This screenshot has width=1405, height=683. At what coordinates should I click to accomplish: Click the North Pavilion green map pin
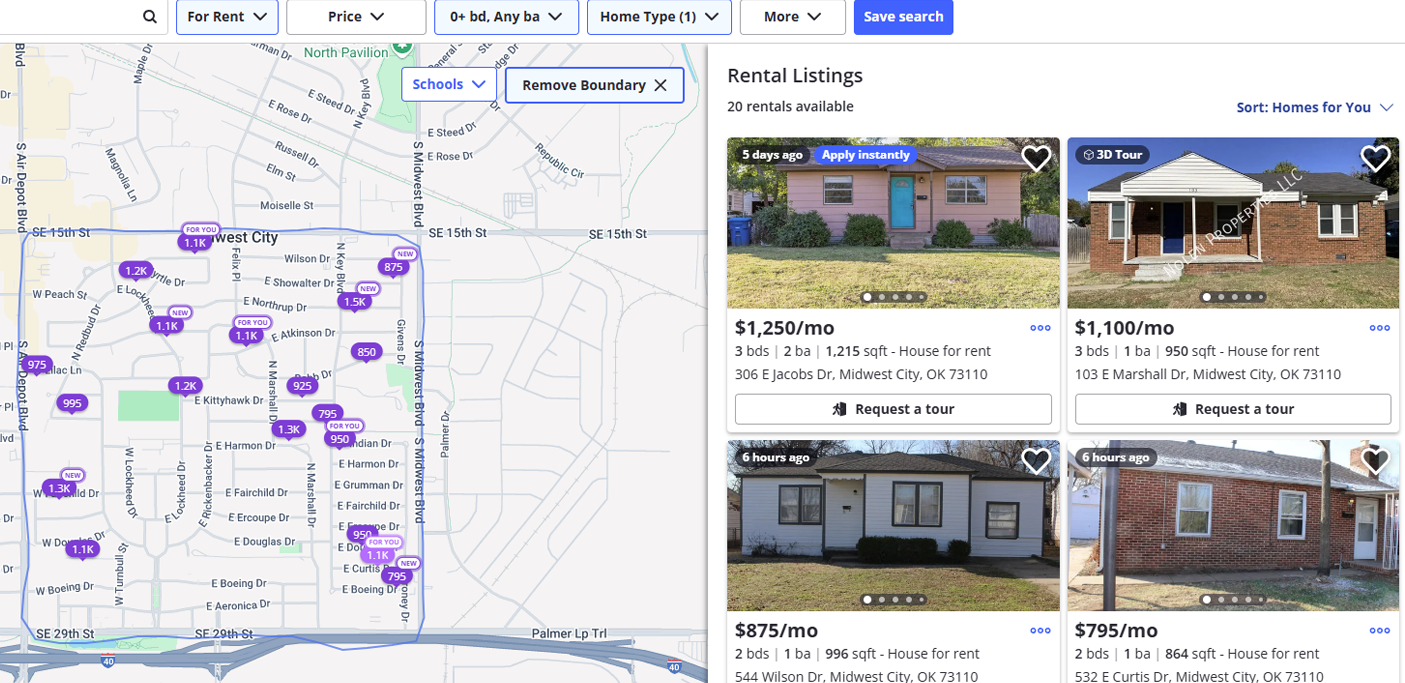click(x=402, y=46)
